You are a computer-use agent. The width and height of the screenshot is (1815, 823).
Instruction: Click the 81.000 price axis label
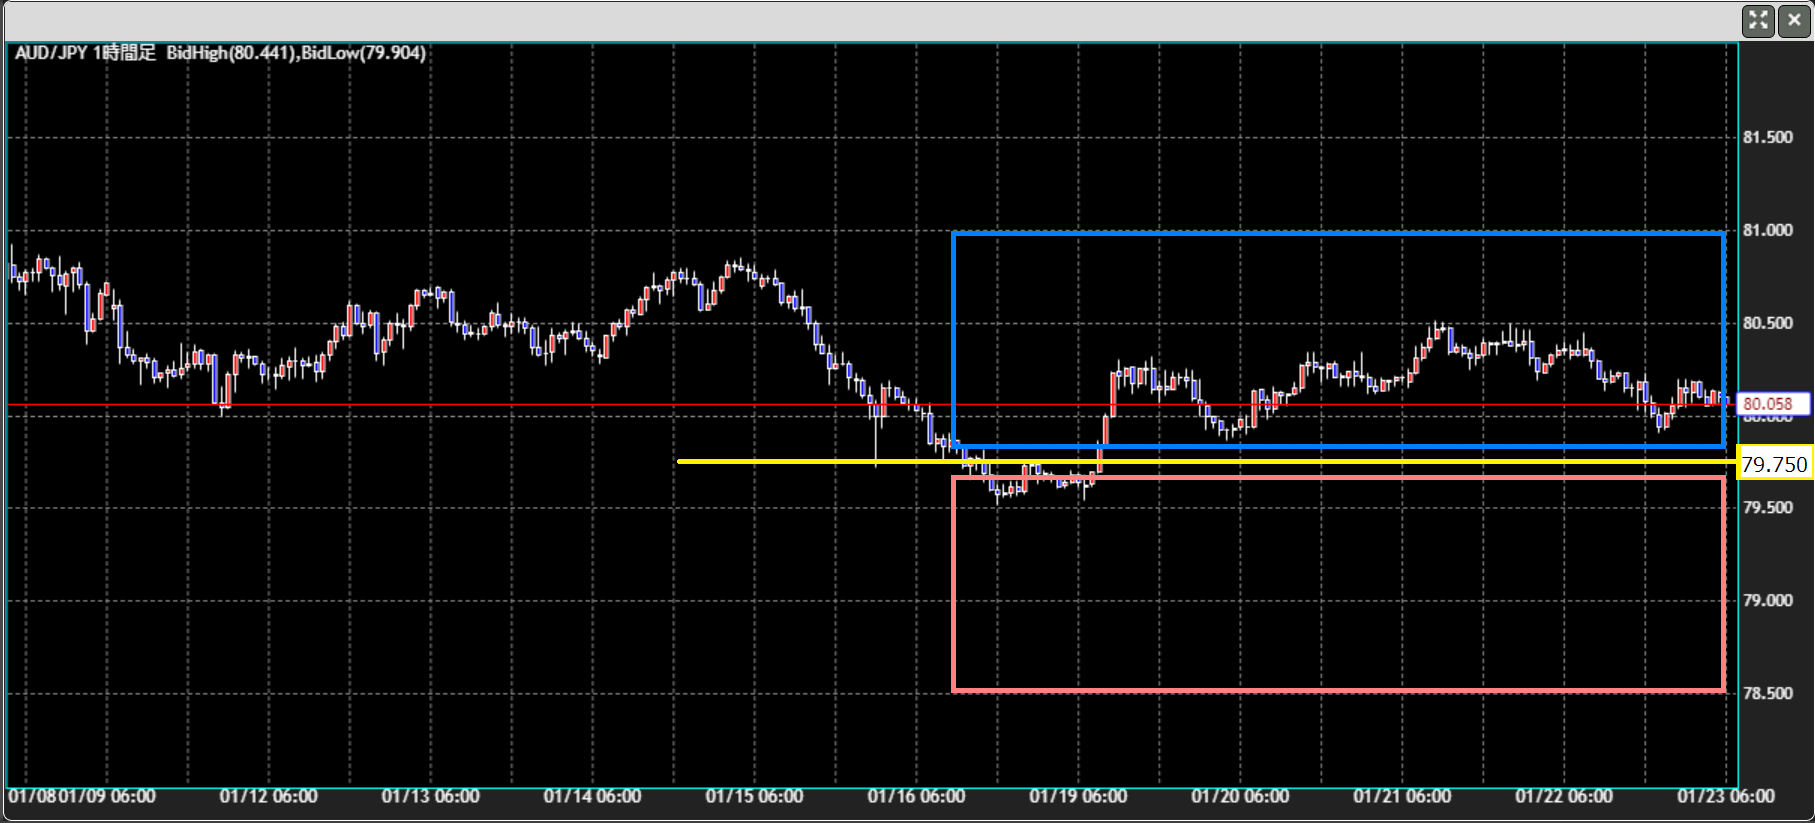point(1767,230)
